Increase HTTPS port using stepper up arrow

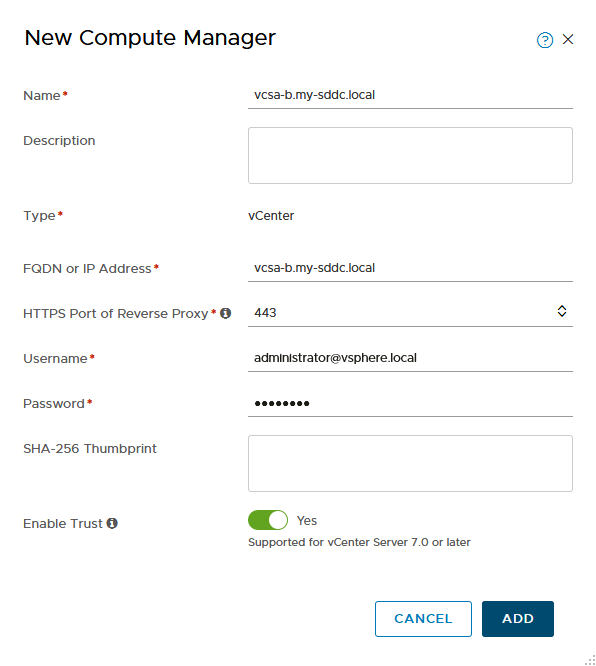[562, 307]
